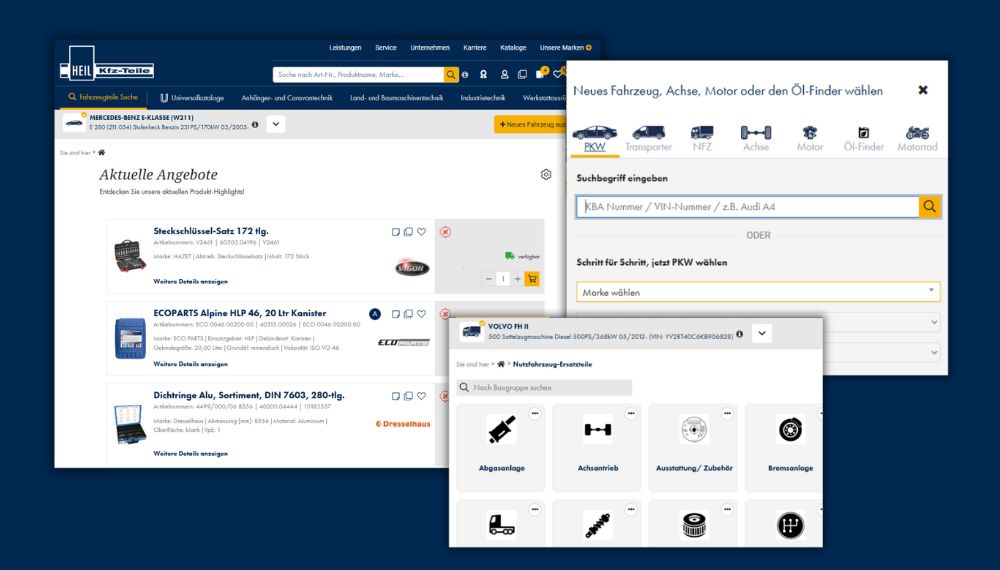Screen dimensions: 1000x570
Task: Open the compare list icon in header
Action: click(522, 75)
